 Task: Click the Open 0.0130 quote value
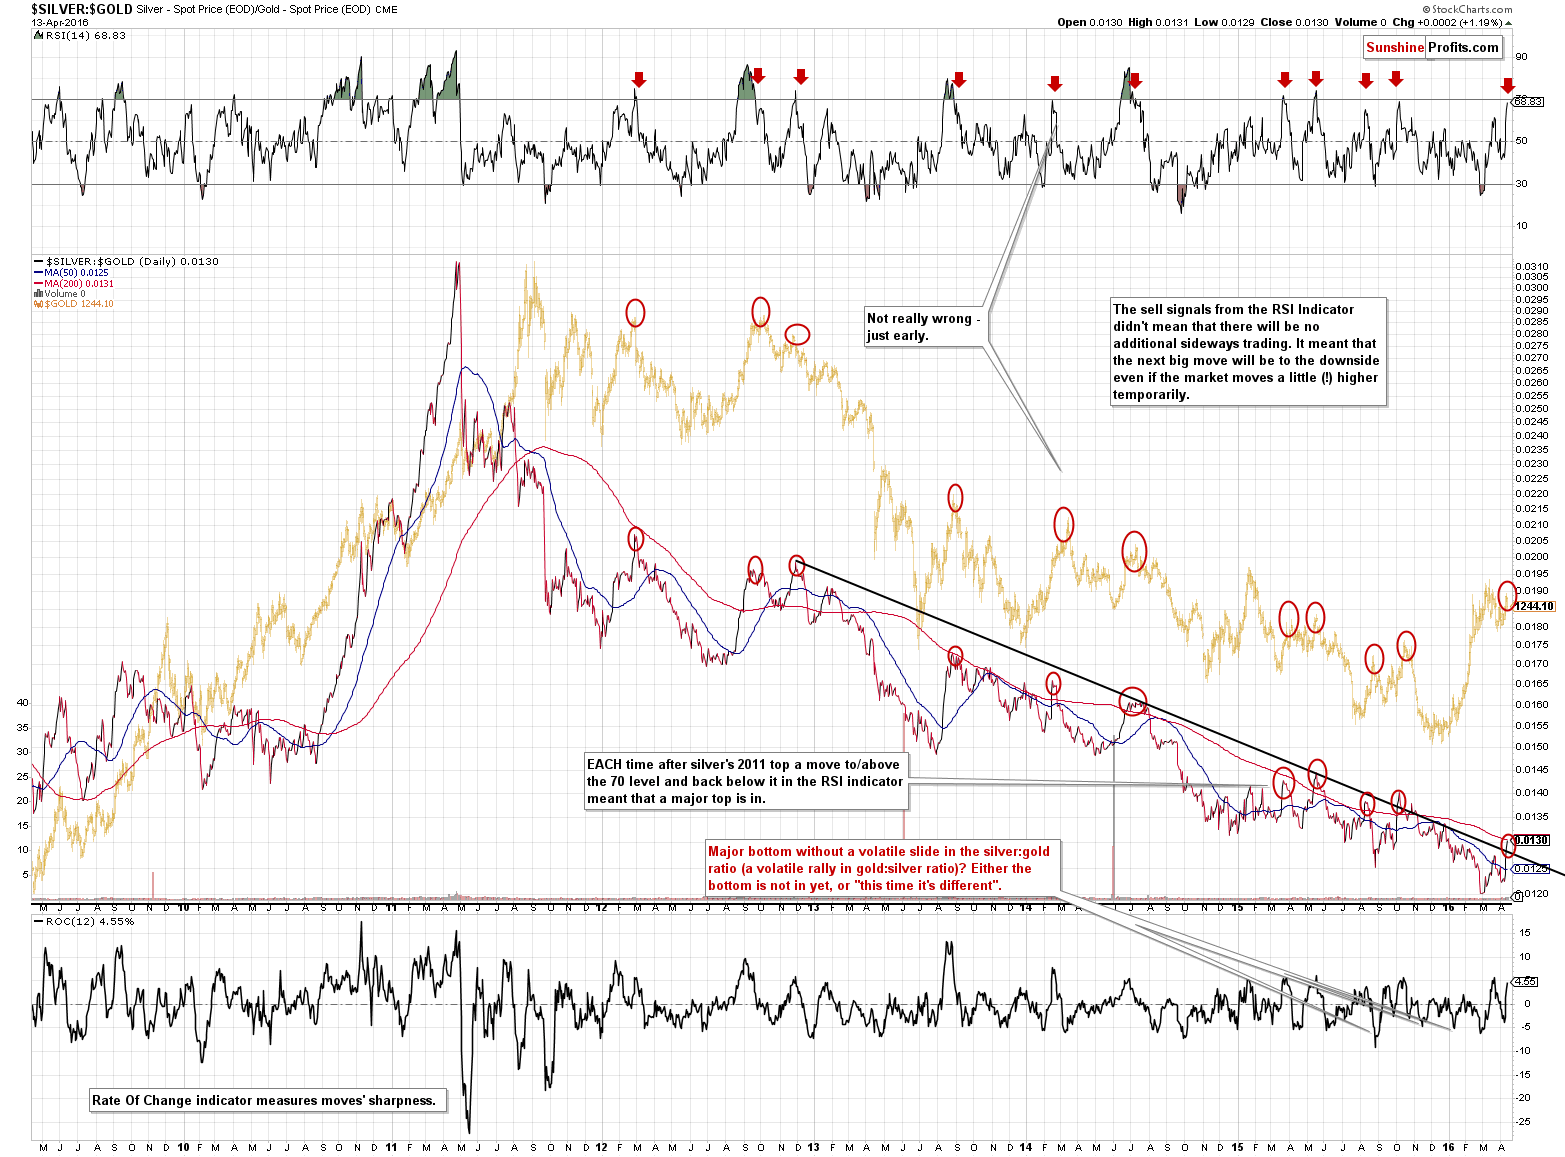[x=1090, y=22]
